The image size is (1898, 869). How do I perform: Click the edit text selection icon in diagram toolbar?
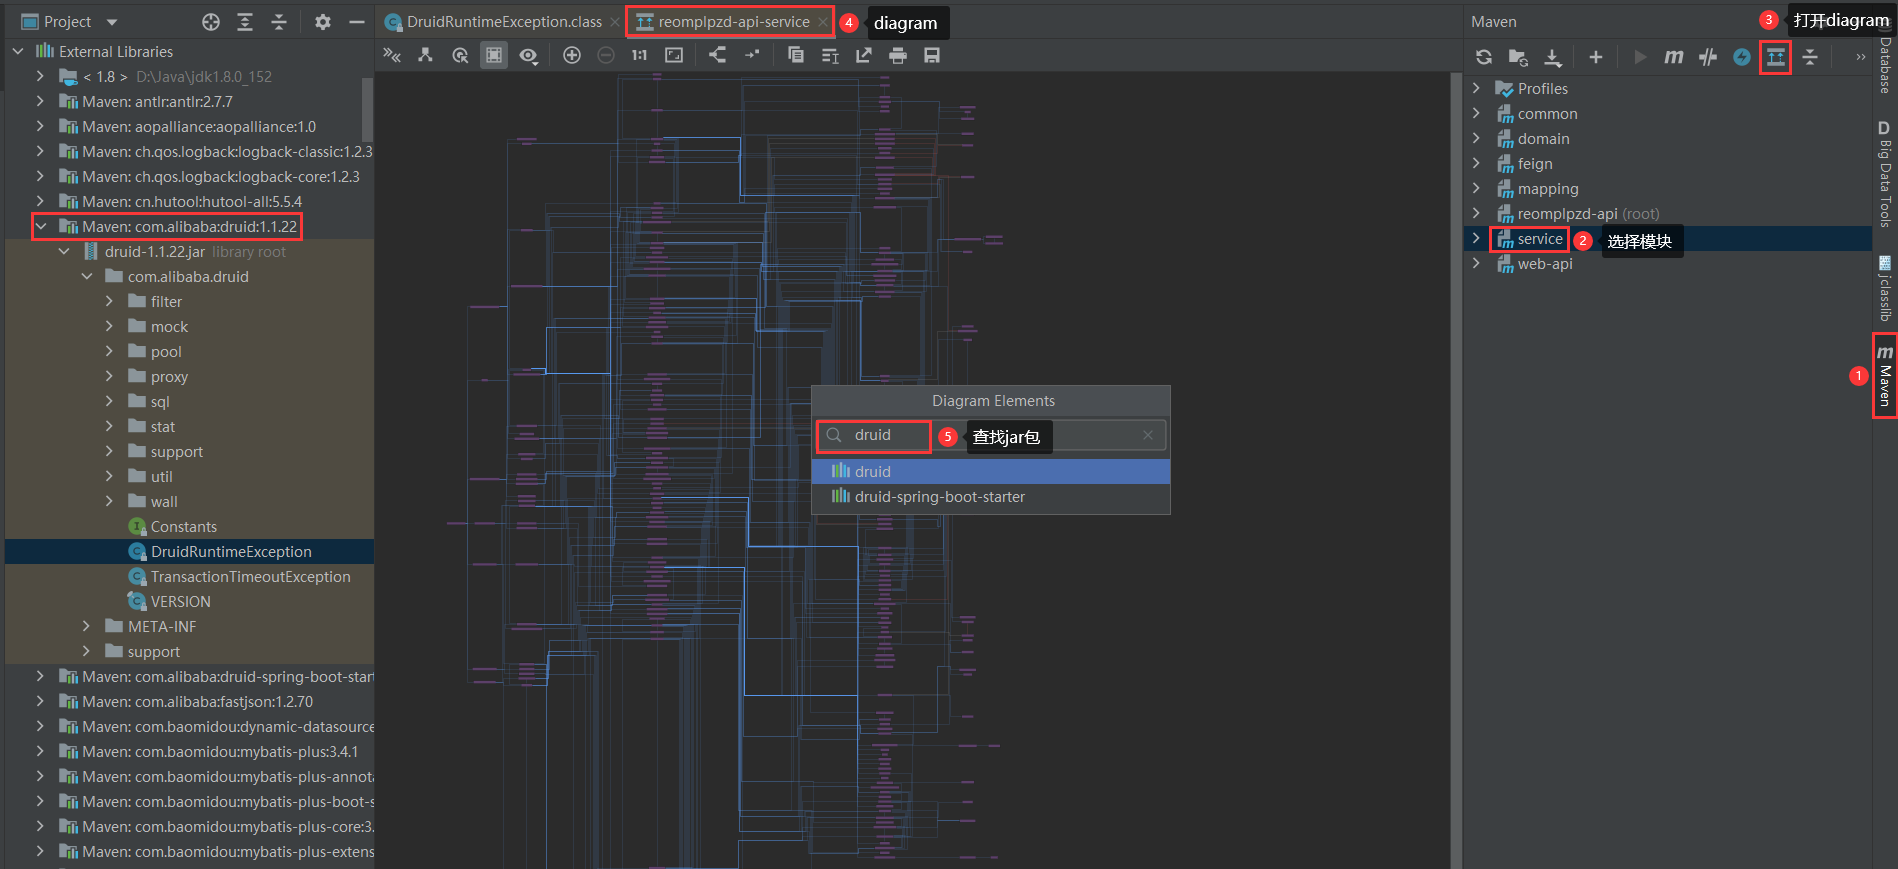click(x=830, y=55)
